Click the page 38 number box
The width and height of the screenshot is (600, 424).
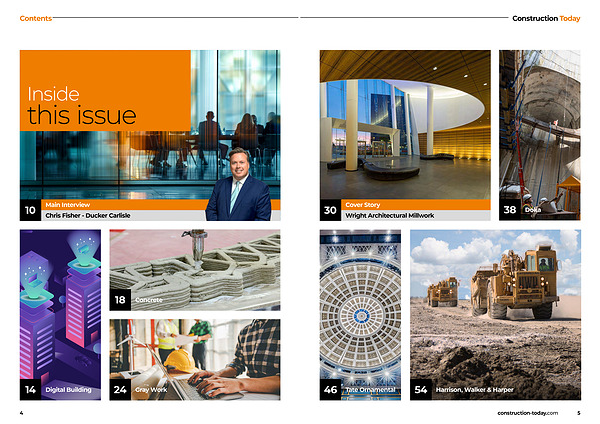[510, 210]
